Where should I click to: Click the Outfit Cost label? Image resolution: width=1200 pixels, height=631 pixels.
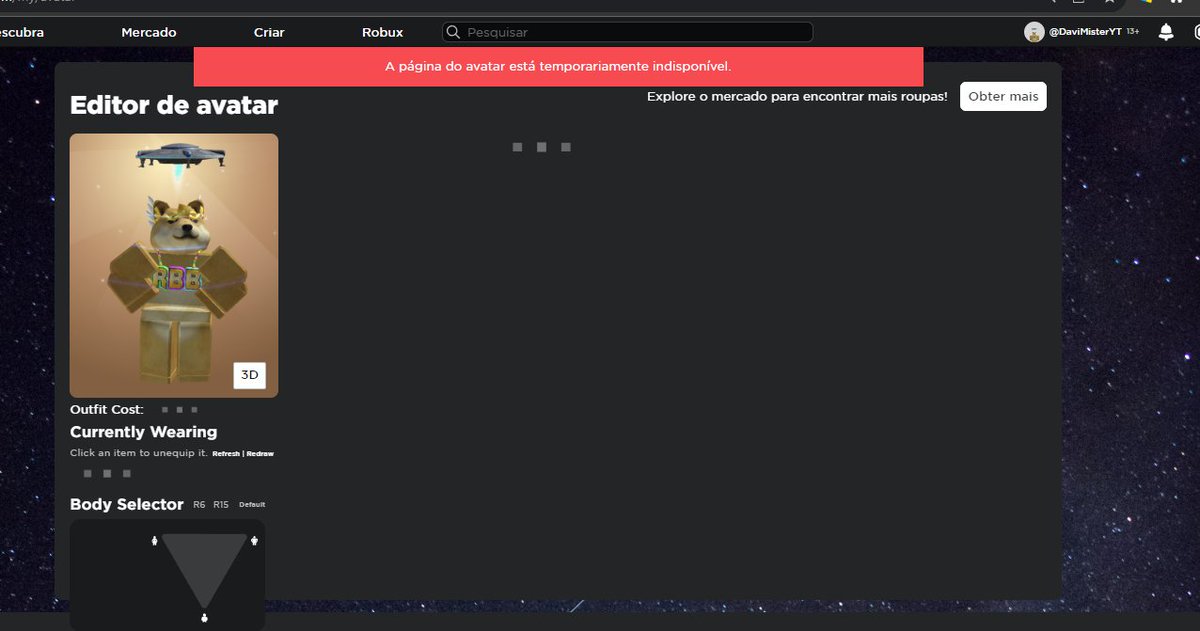pyautogui.click(x=107, y=409)
